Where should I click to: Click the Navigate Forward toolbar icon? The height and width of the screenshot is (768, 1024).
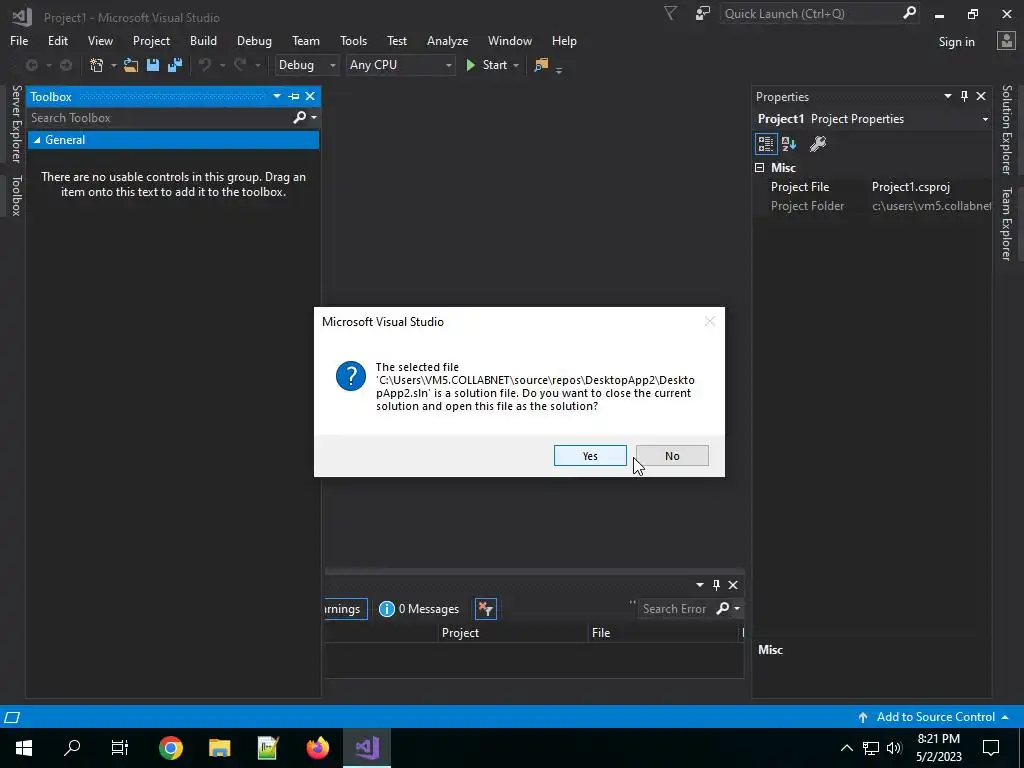point(66,65)
